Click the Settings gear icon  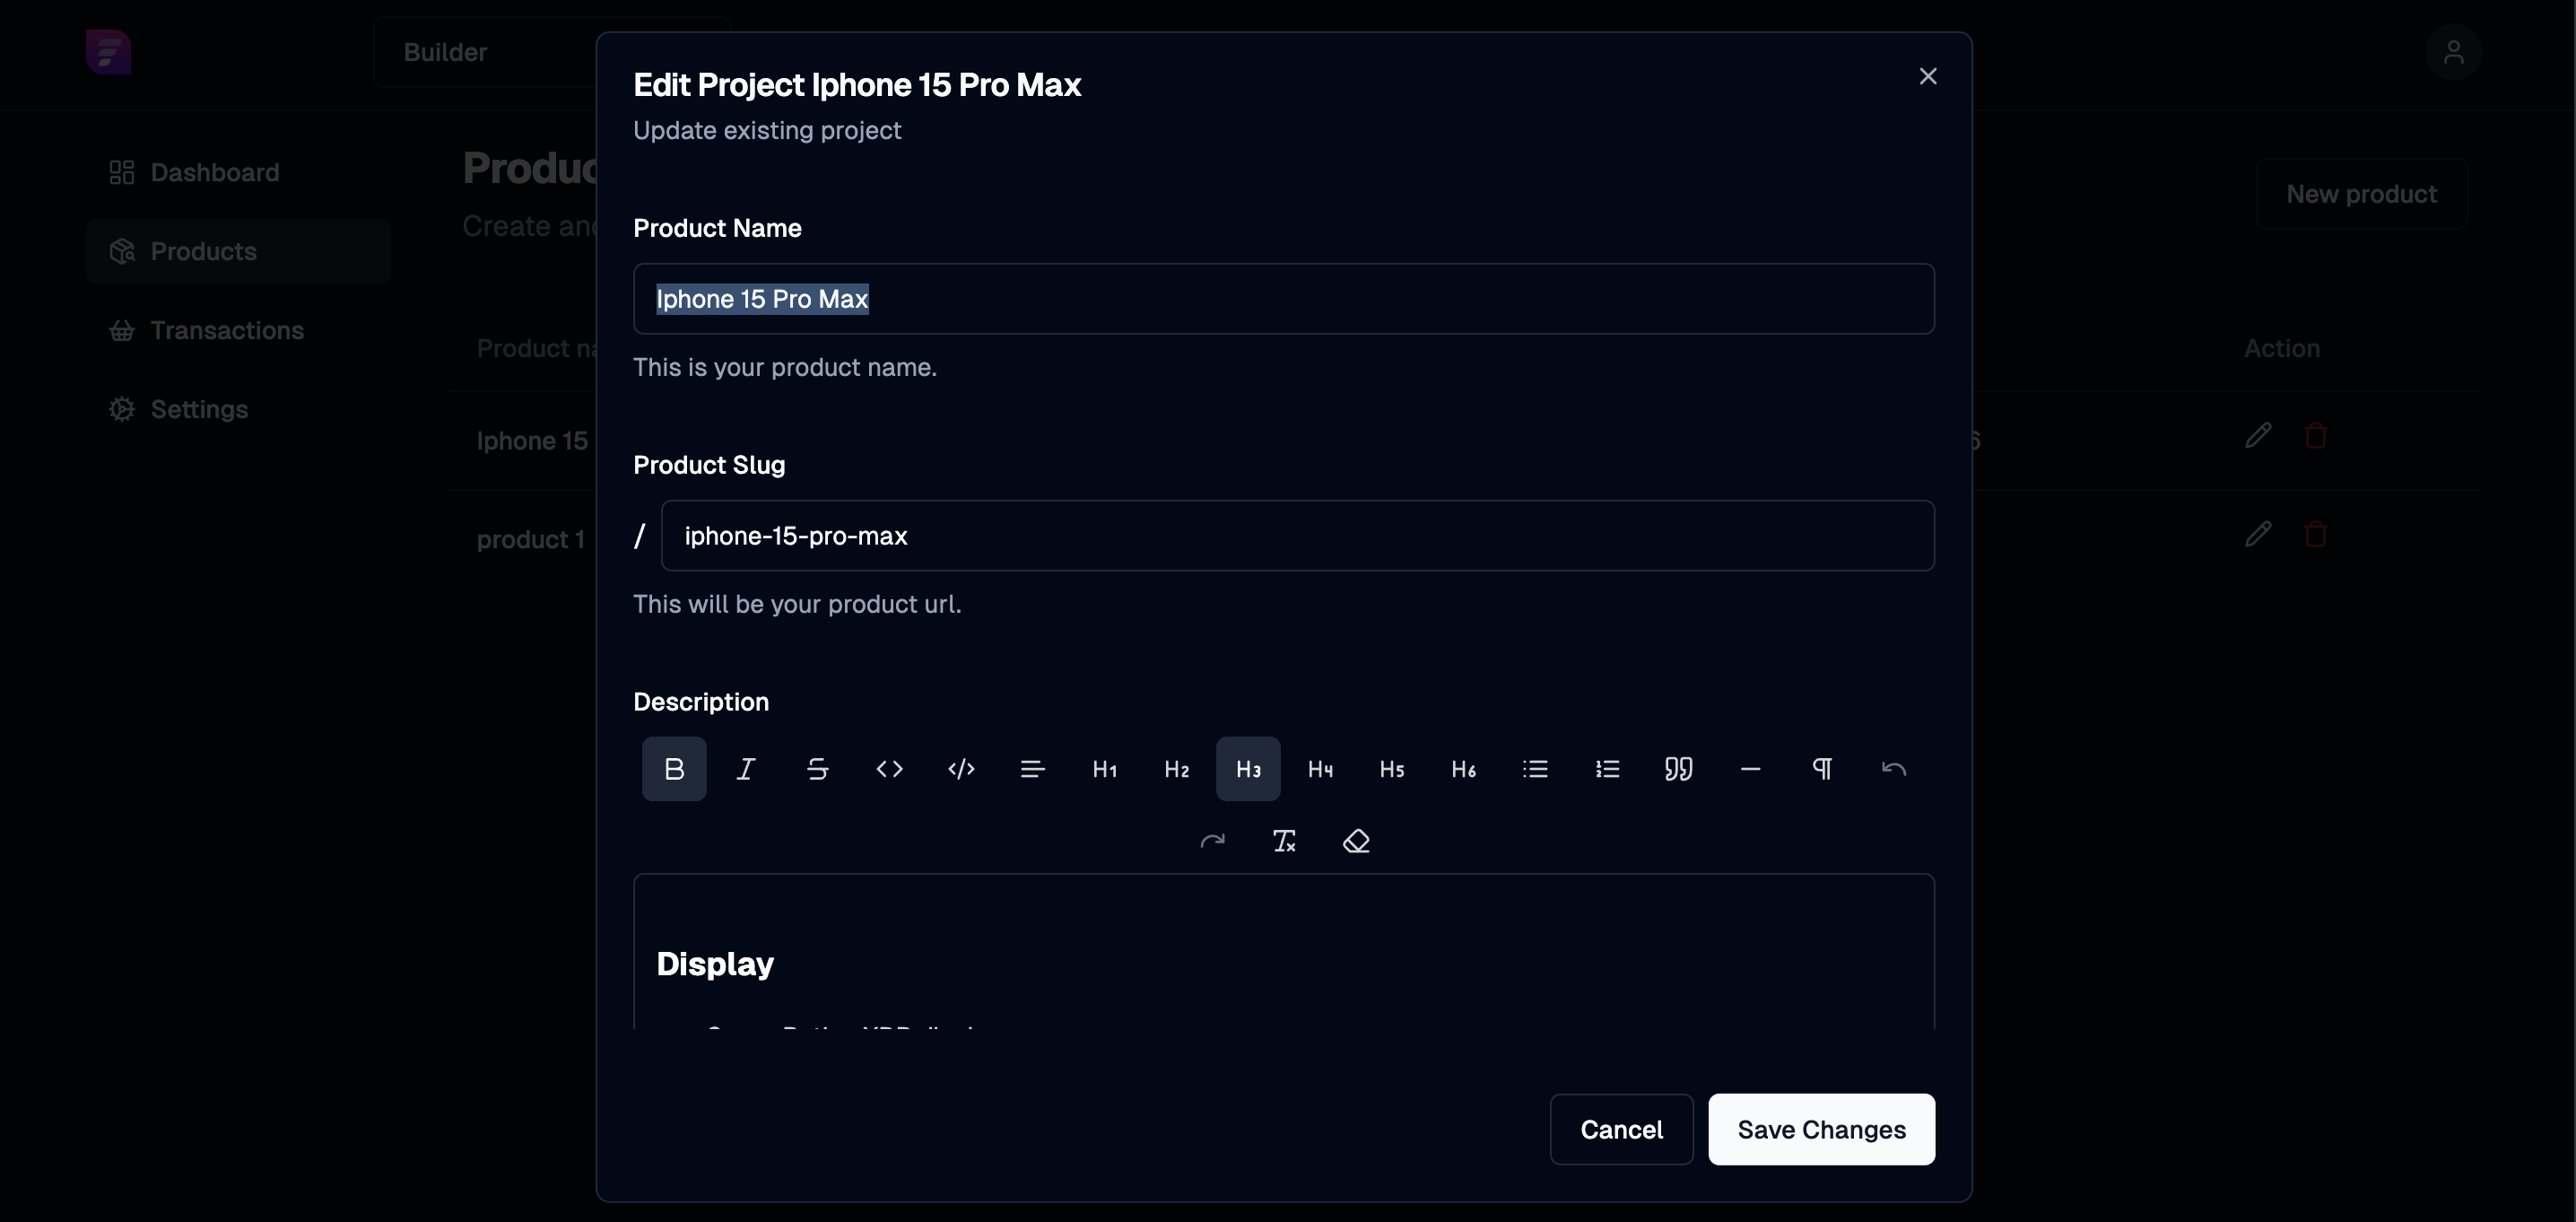[122, 409]
